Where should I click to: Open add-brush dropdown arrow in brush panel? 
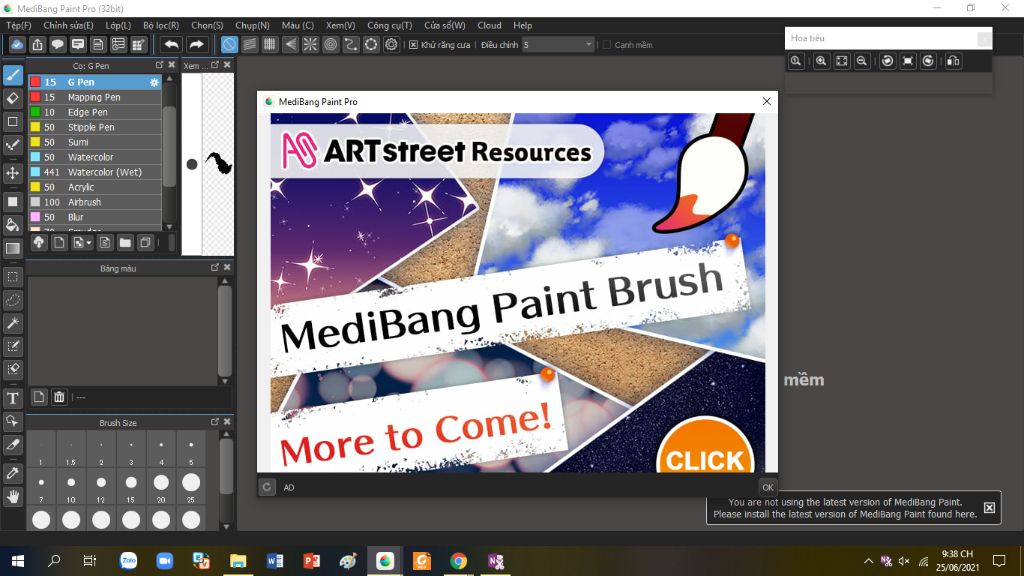pos(89,243)
